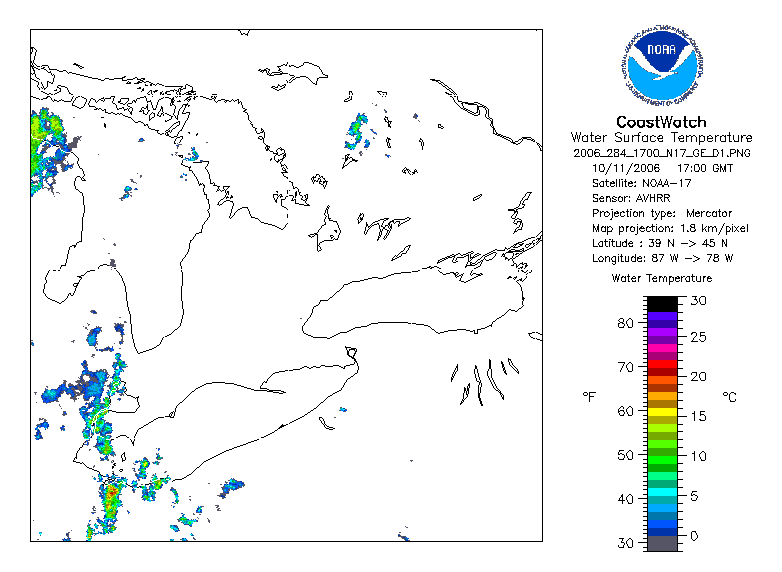Click the 40 Fahrenheit tick label
782x572 pixels.
point(625,499)
